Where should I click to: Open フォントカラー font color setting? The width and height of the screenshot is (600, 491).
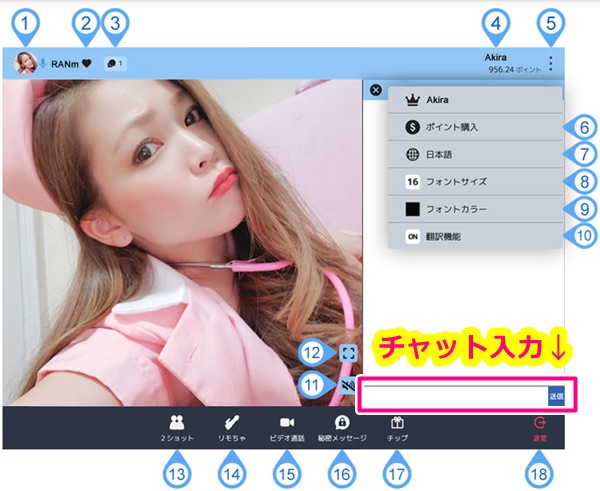(475, 209)
